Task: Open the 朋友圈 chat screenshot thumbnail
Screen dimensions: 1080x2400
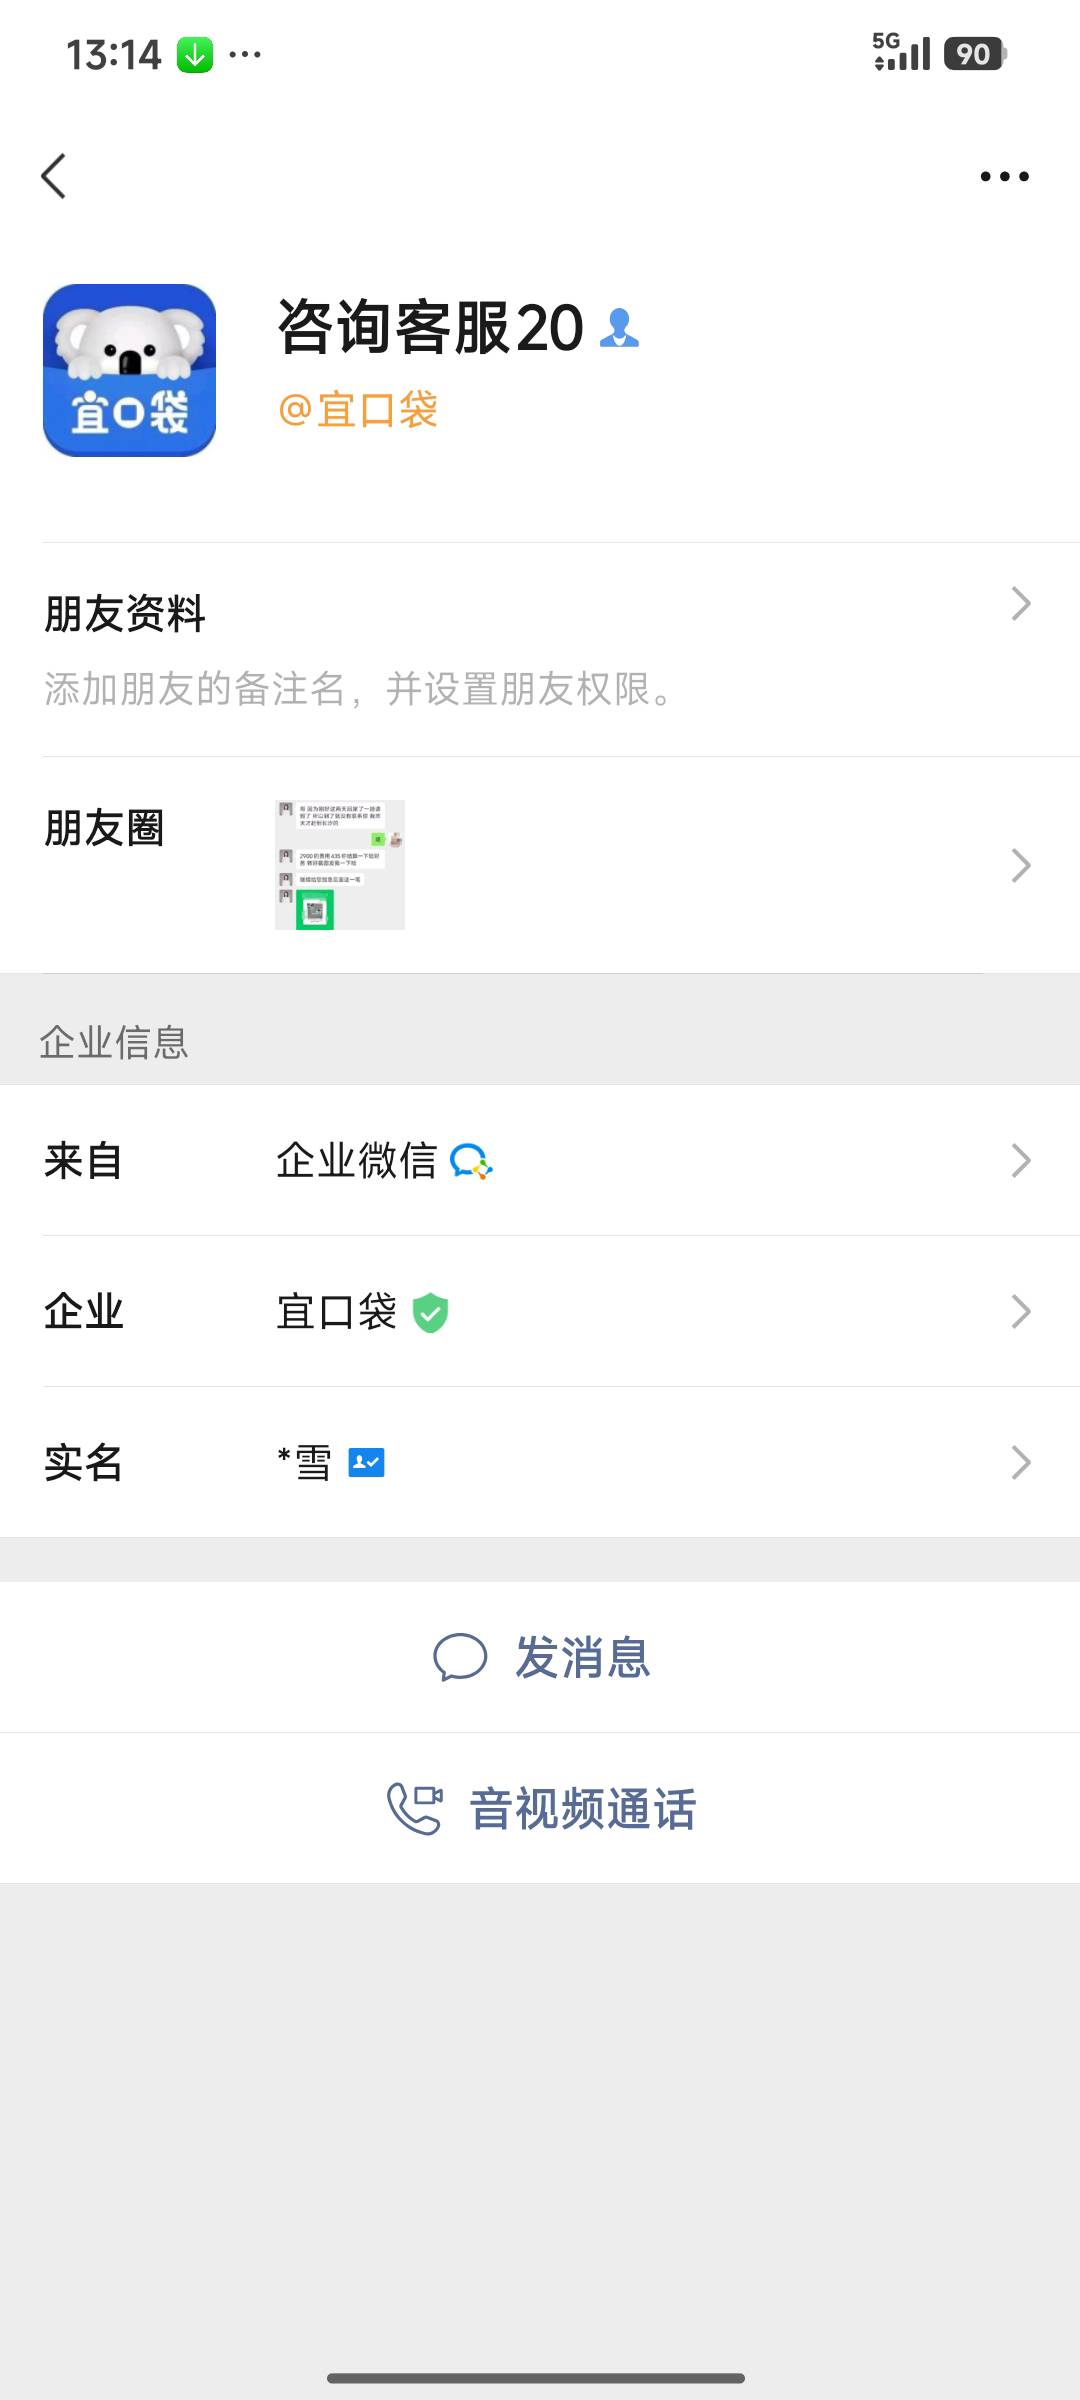Action: (x=340, y=865)
